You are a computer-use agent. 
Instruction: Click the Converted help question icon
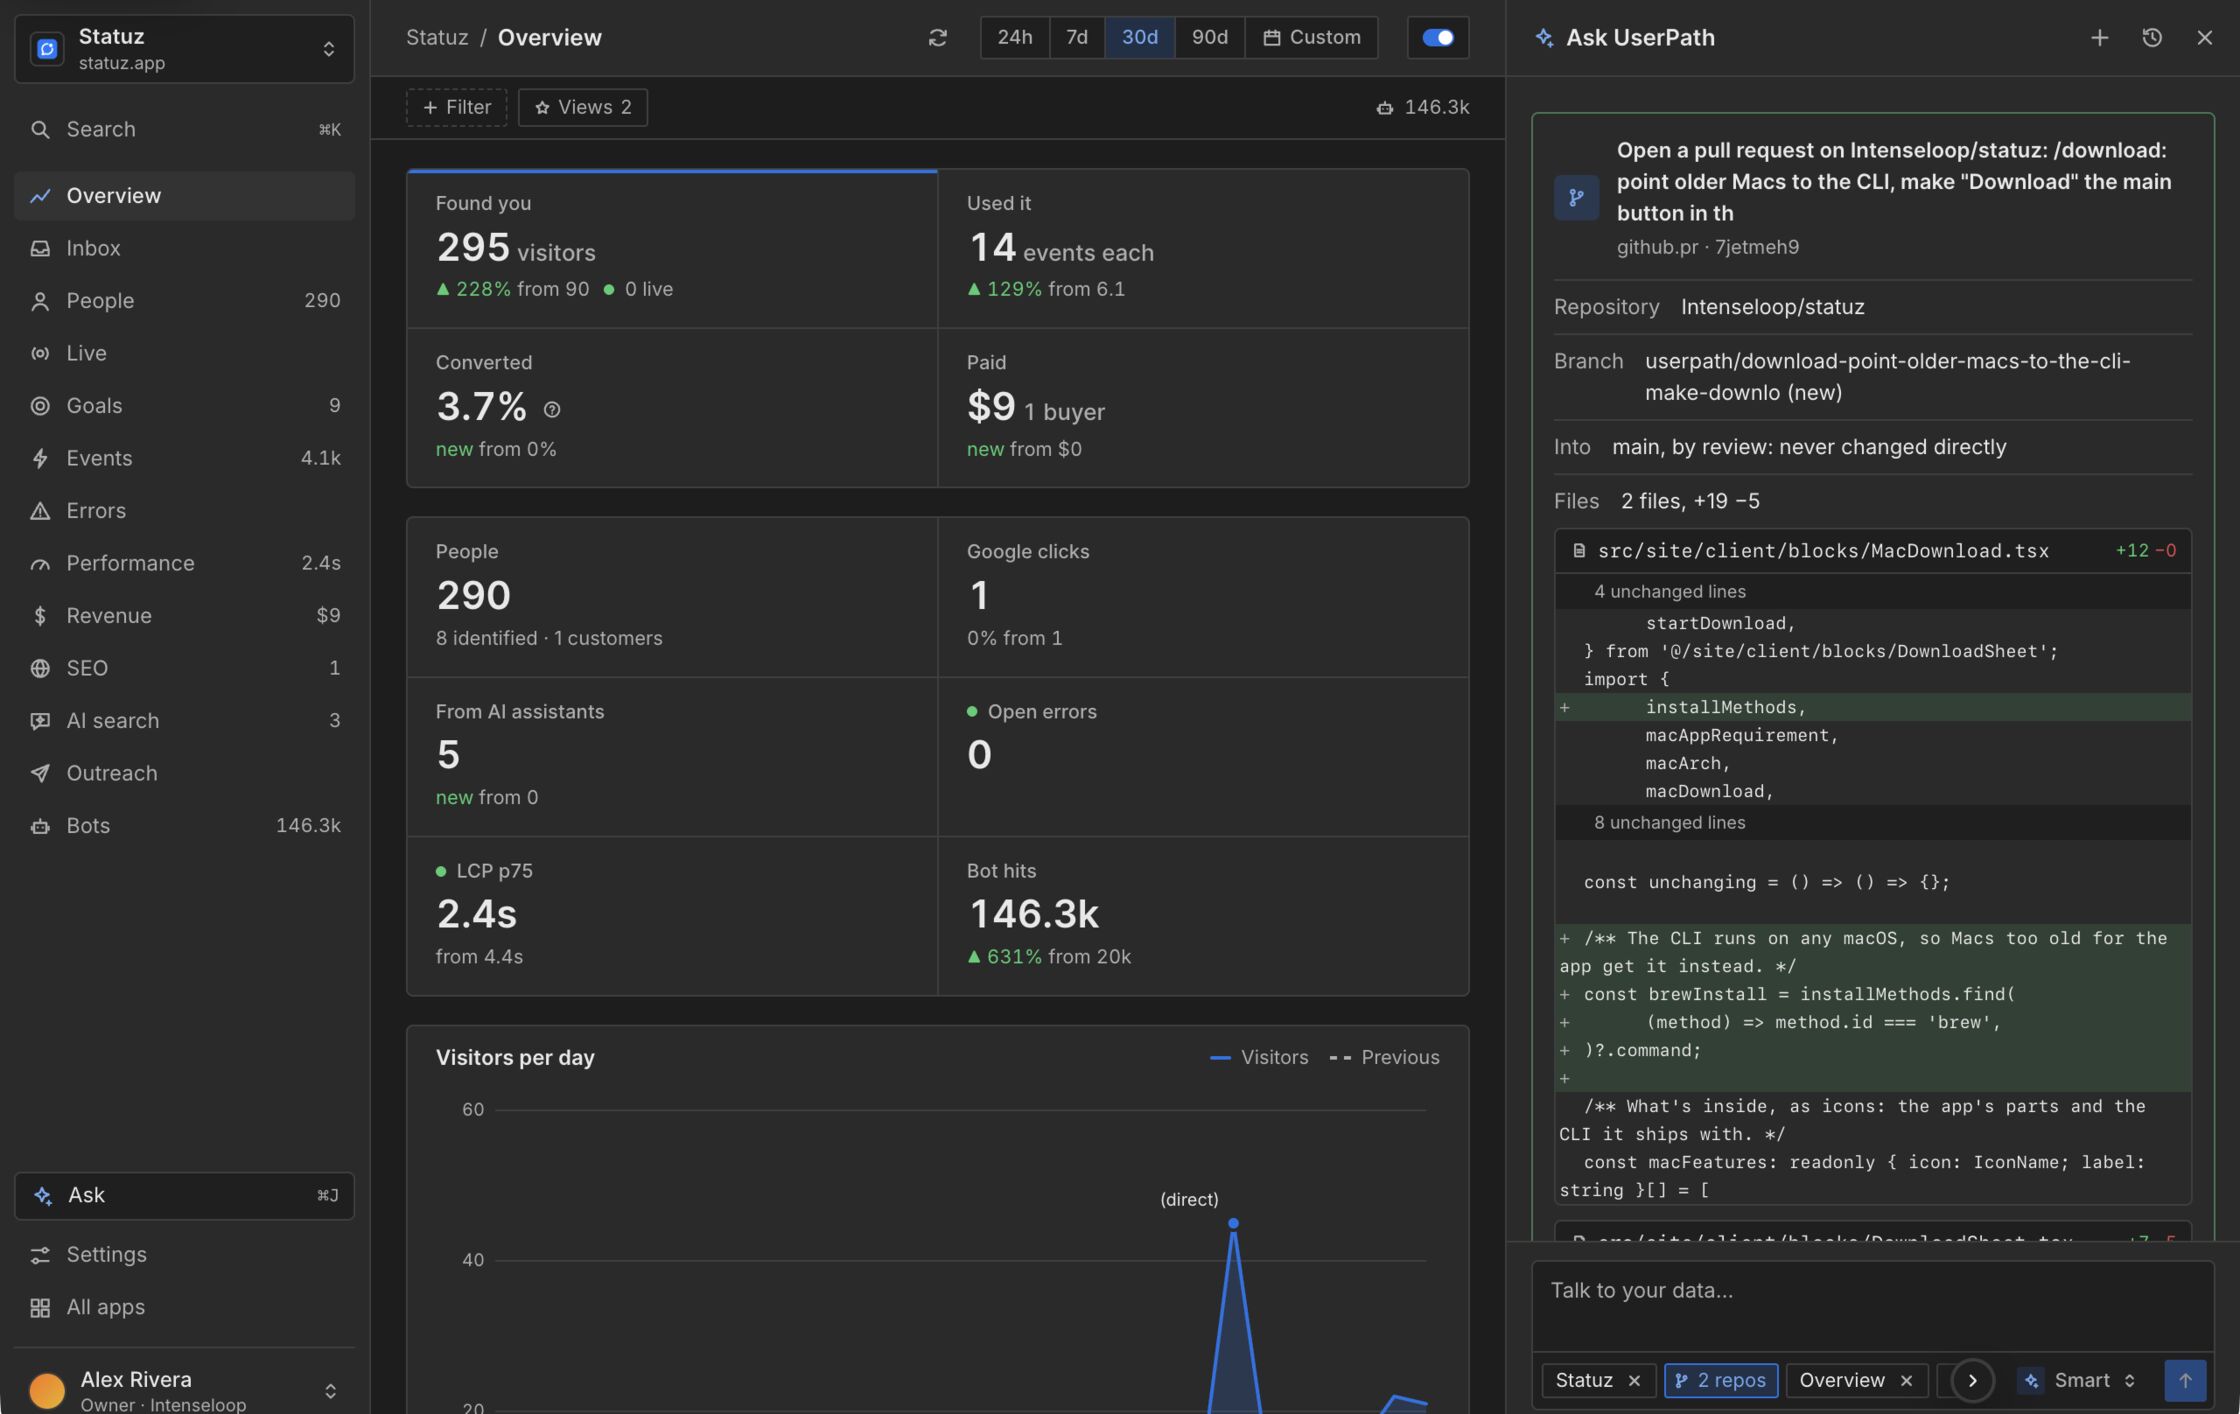(x=551, y=410)
